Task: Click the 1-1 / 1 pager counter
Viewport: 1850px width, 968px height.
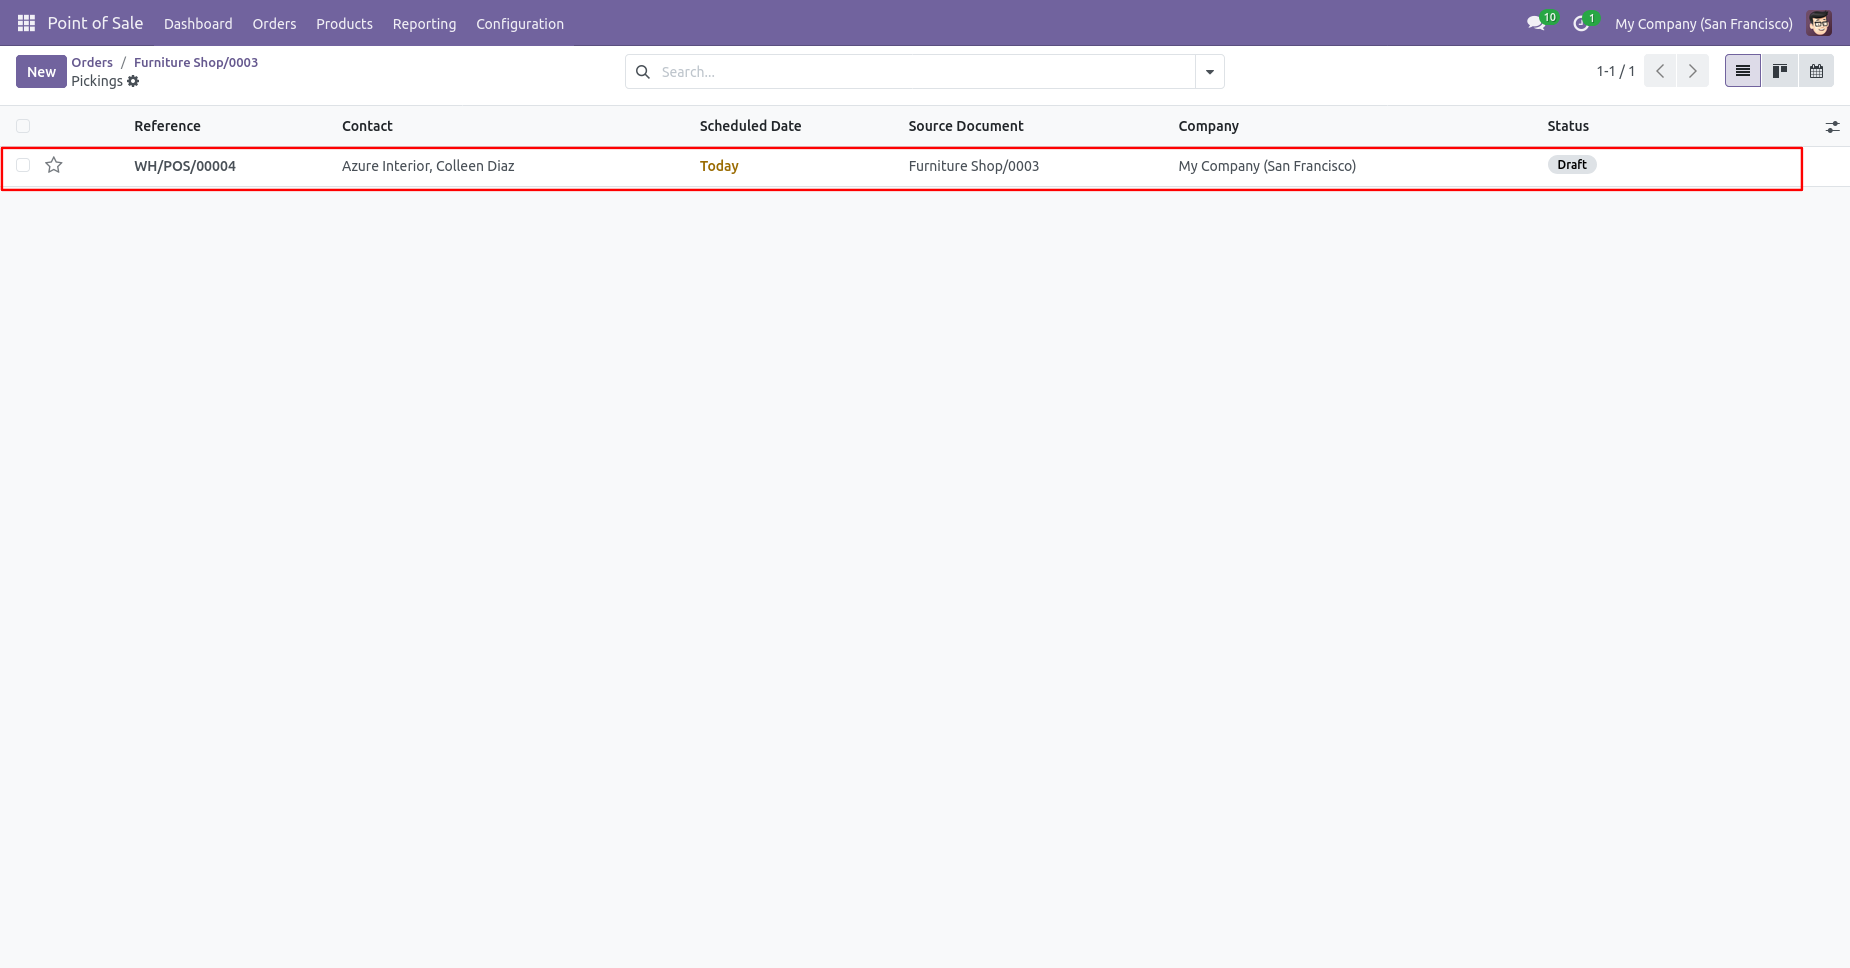Action: [1615, 71]
